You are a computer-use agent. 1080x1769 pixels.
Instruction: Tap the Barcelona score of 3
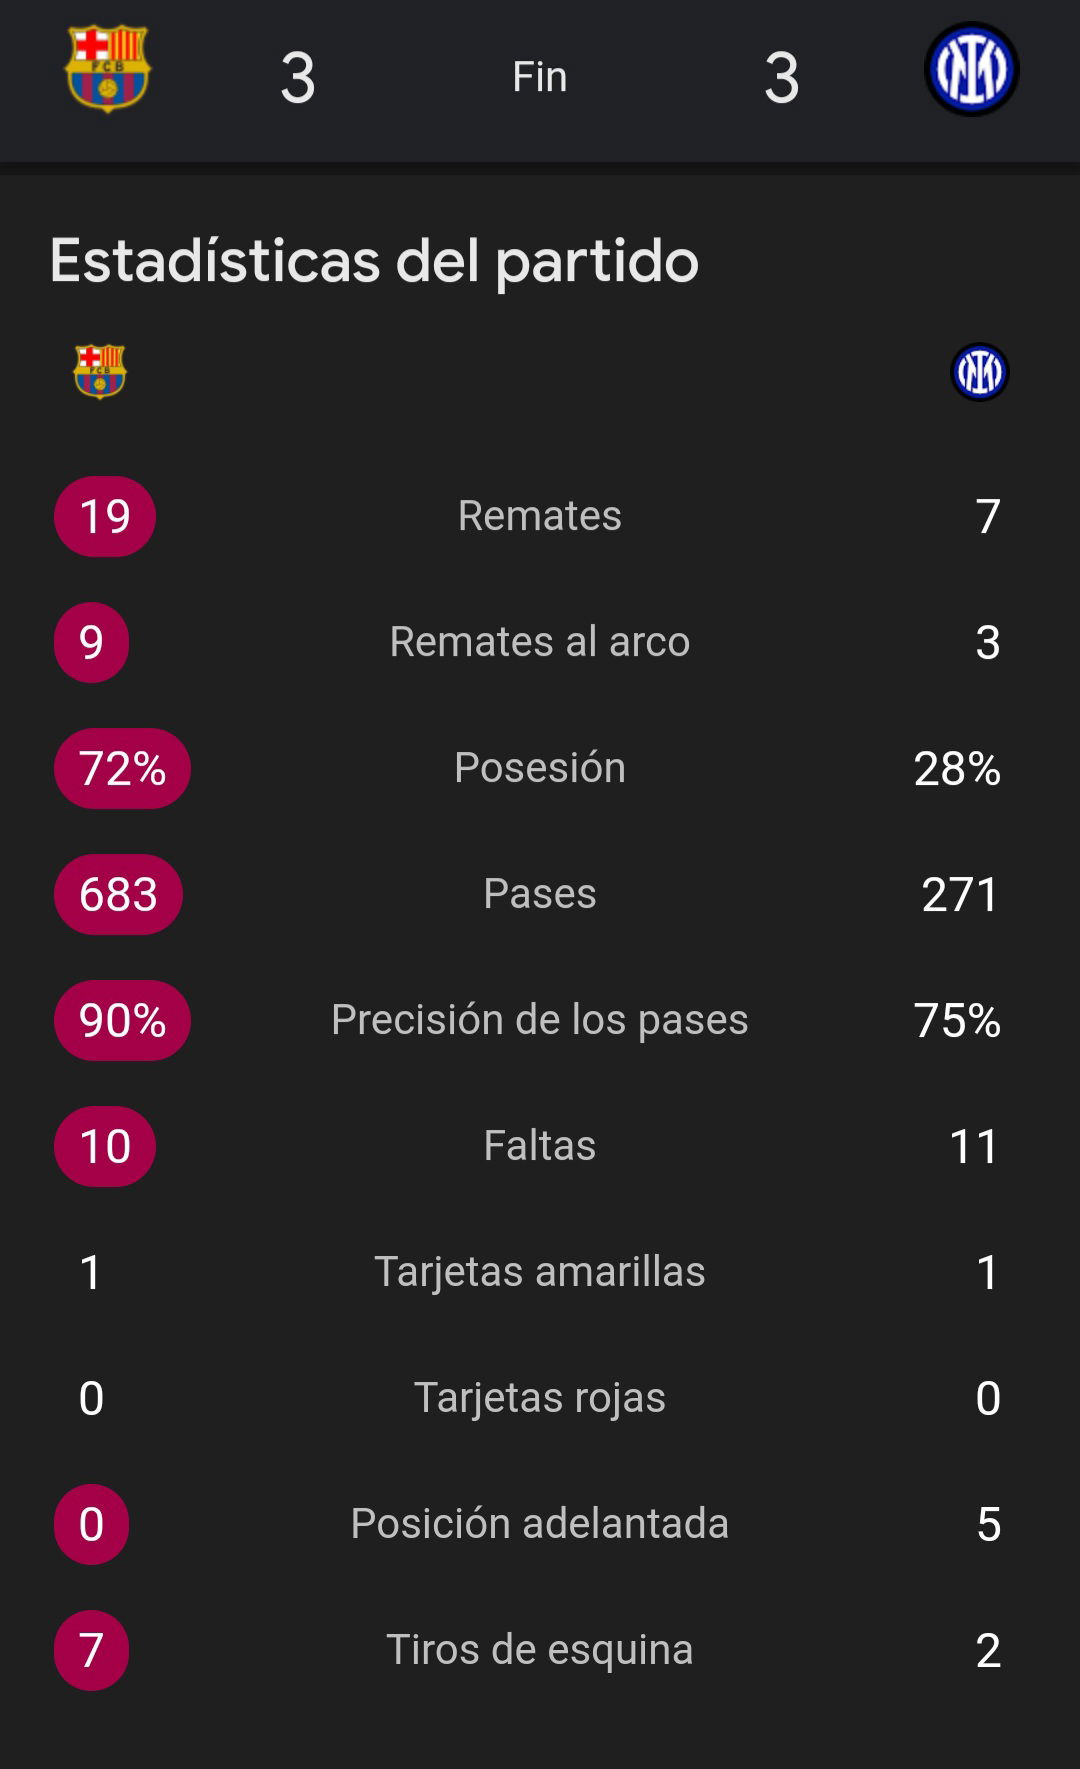298,78
